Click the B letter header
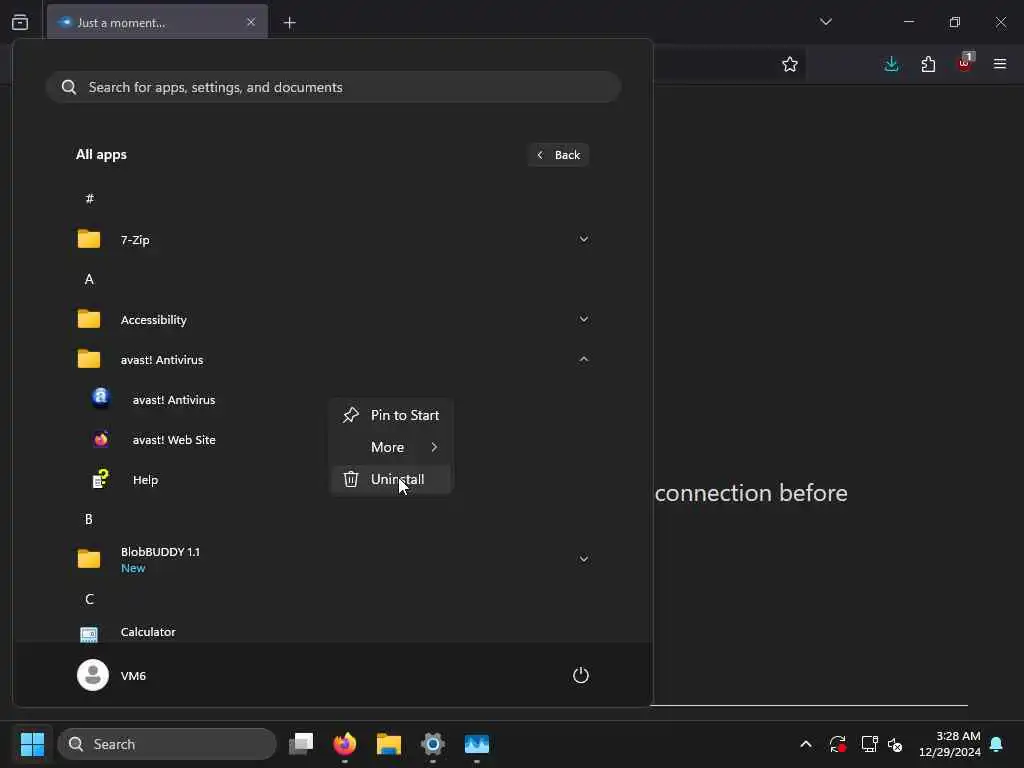 (89, 519)
